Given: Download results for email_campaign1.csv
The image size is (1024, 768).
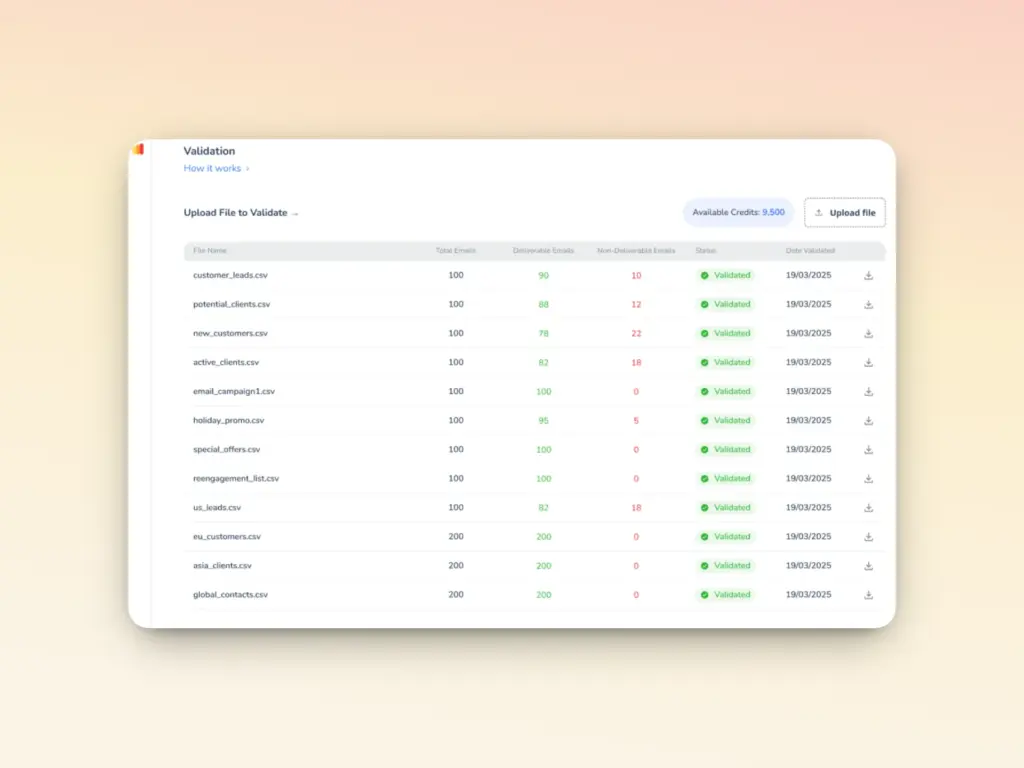Looking at the screenshot, I should click(x=868, y=391).
